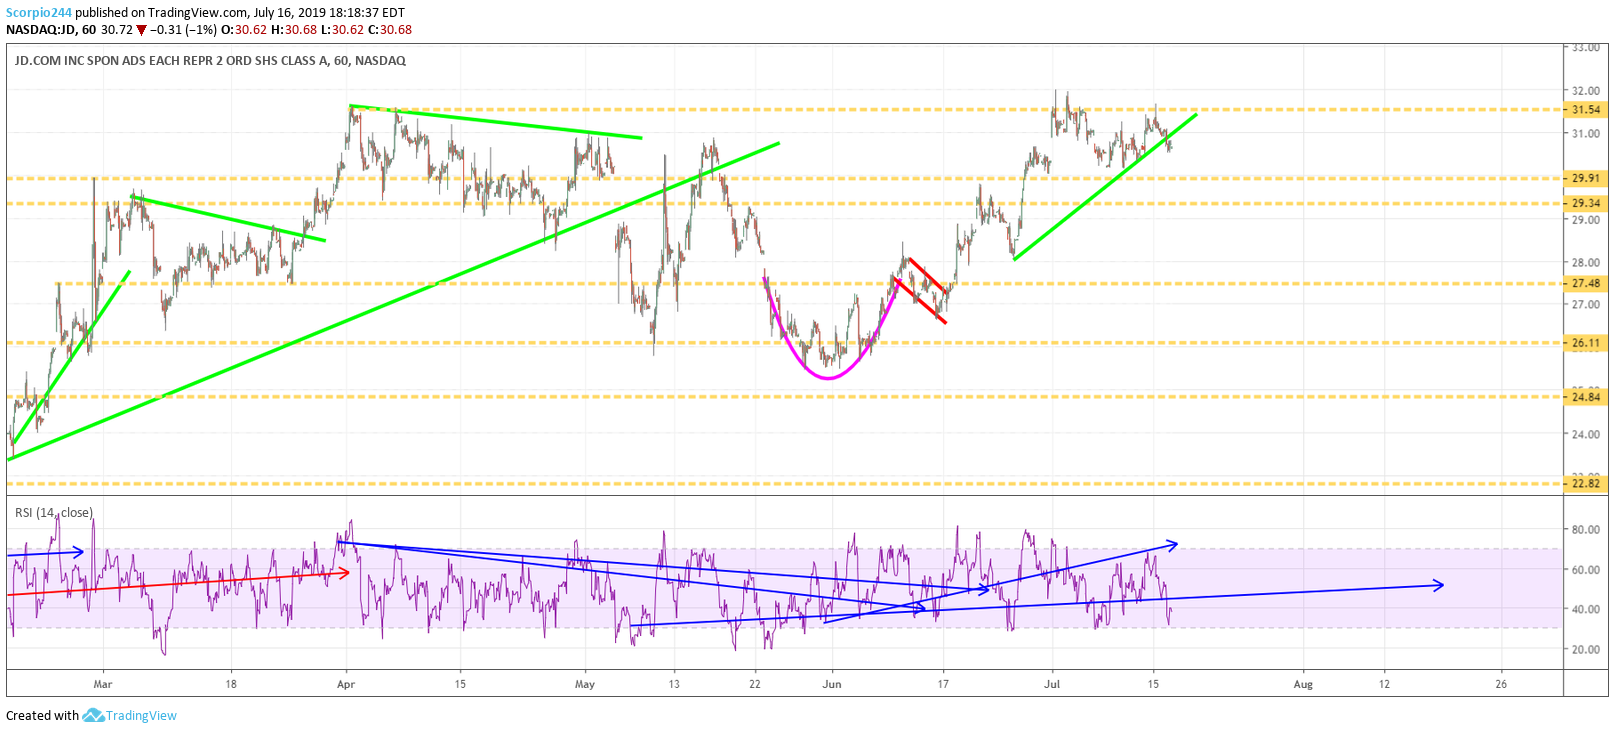Click the 26.11 price level label
1615x733 pixels.
click(1585, 342)
